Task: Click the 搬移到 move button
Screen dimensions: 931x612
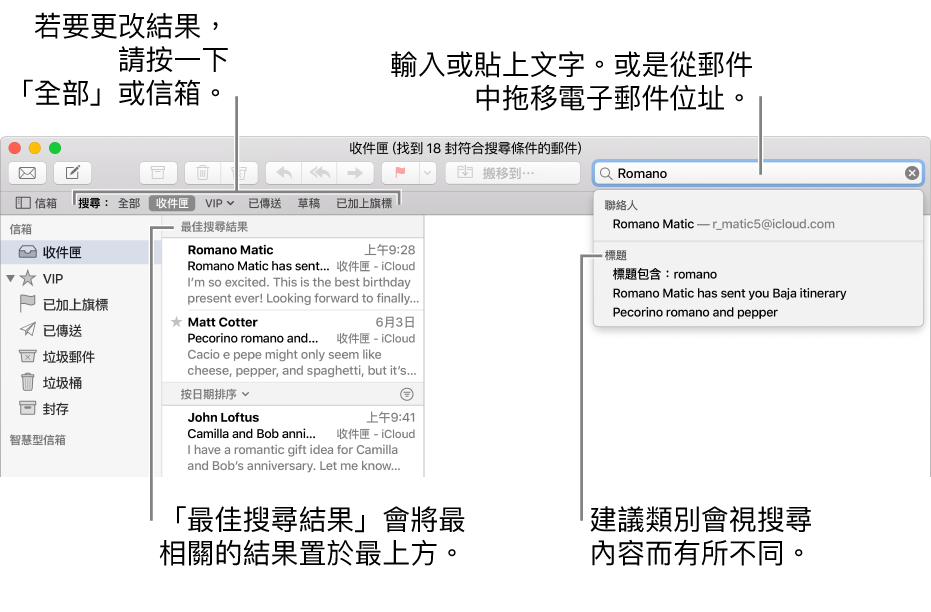Action: pyautogui.click(x=512, y=172)
